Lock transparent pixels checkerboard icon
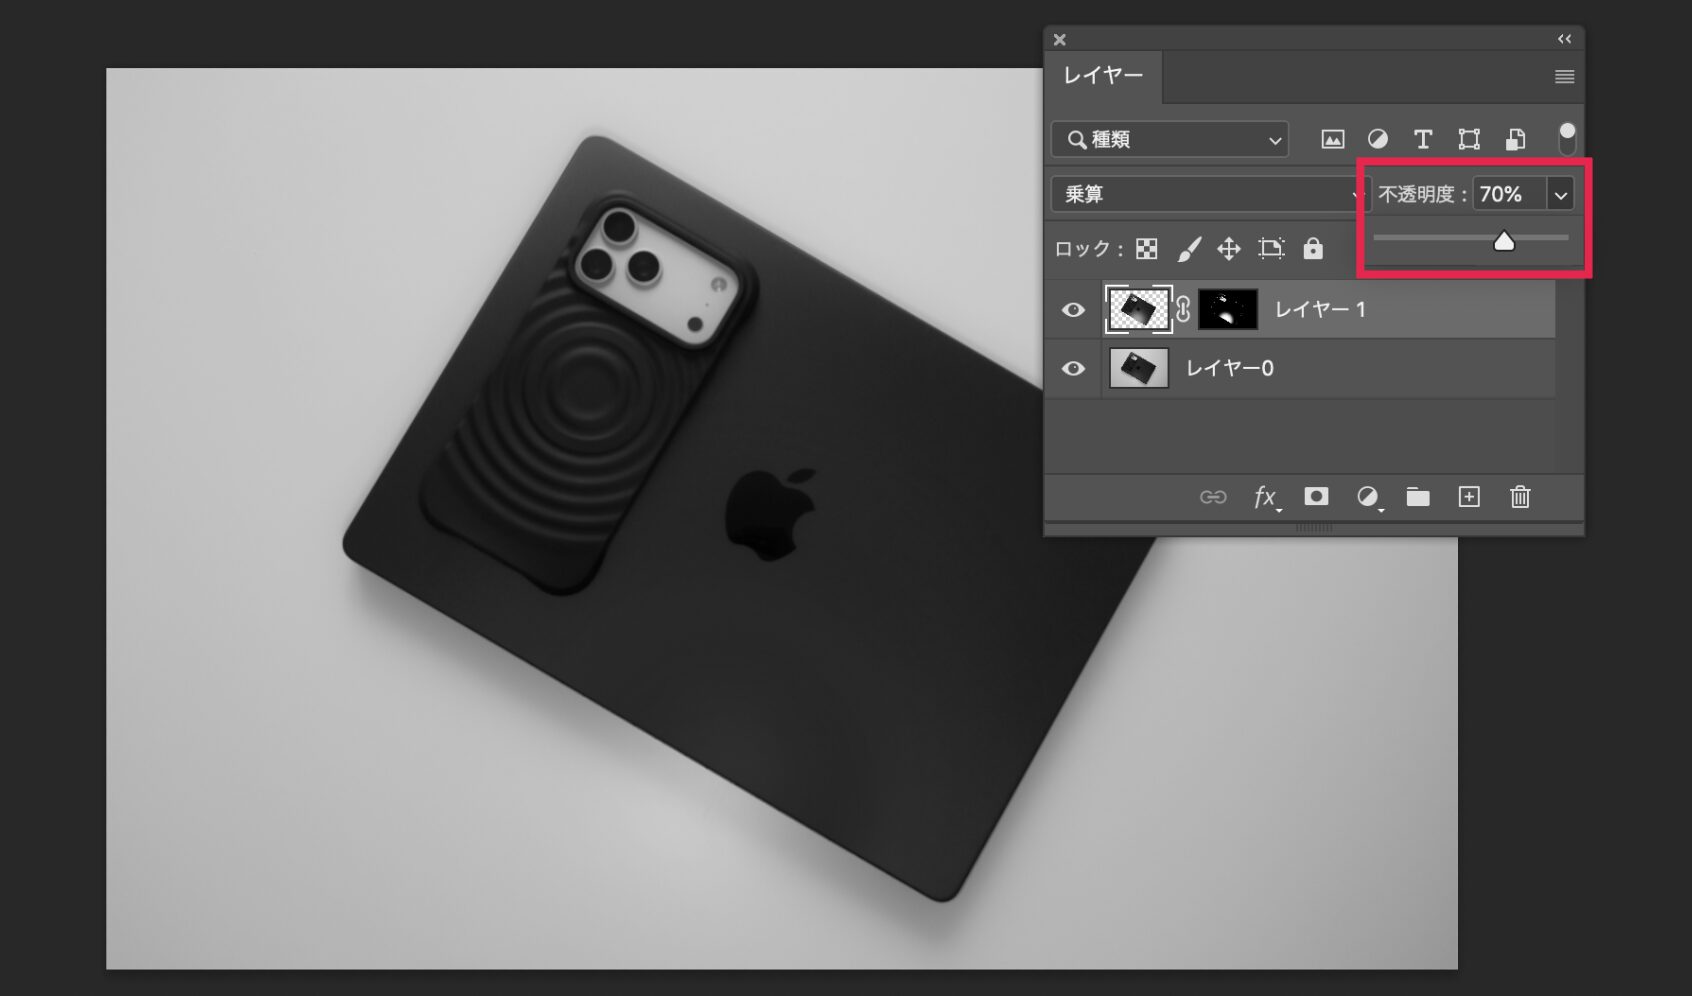 (x=1147, y=249)
